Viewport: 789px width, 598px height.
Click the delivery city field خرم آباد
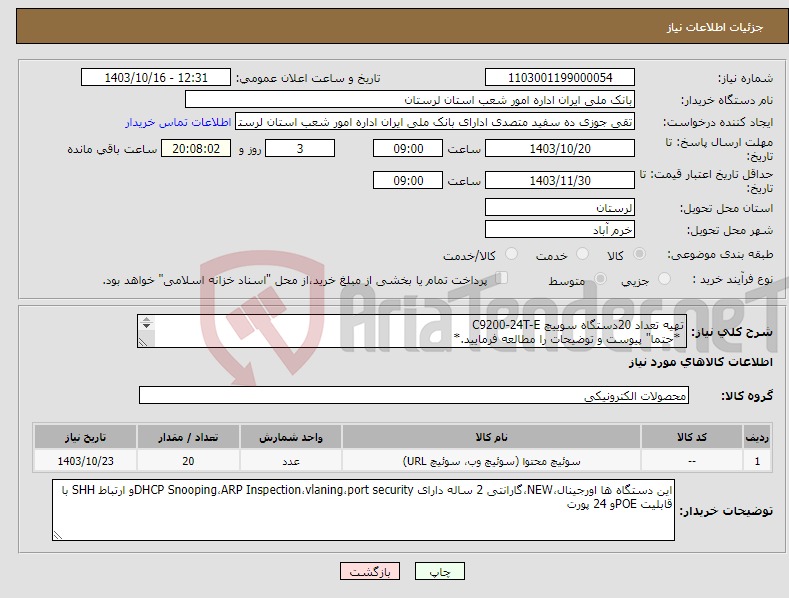click(x=560, y=230)
